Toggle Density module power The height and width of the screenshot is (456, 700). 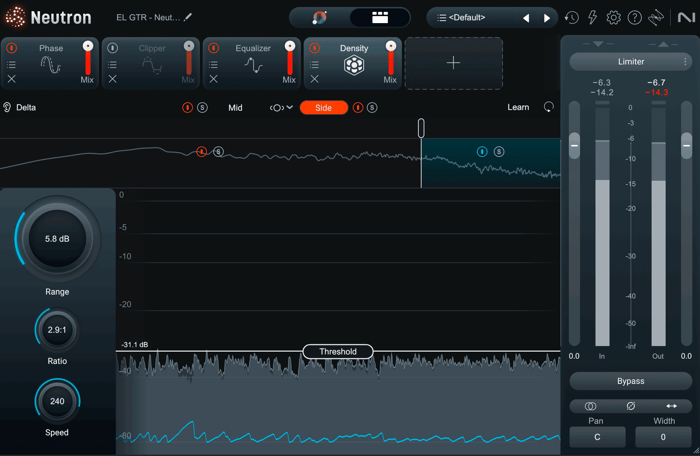point(314,48)
